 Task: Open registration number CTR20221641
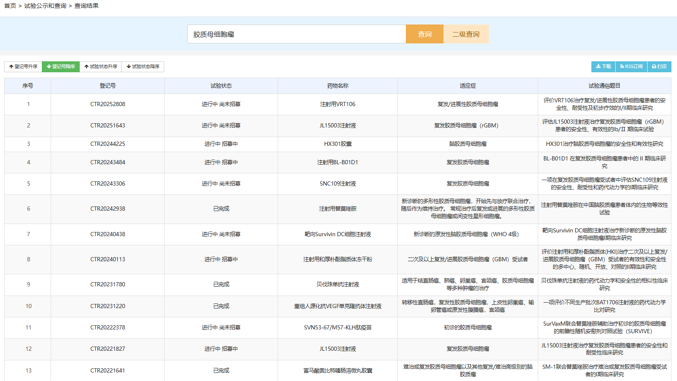pos(108,371)
